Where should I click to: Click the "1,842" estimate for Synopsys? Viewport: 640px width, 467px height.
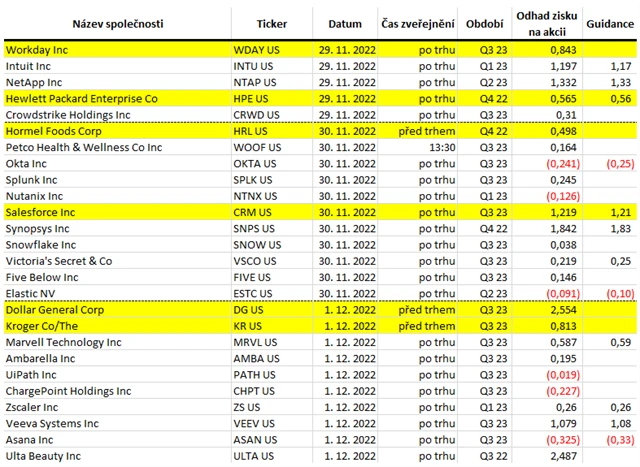563,229
